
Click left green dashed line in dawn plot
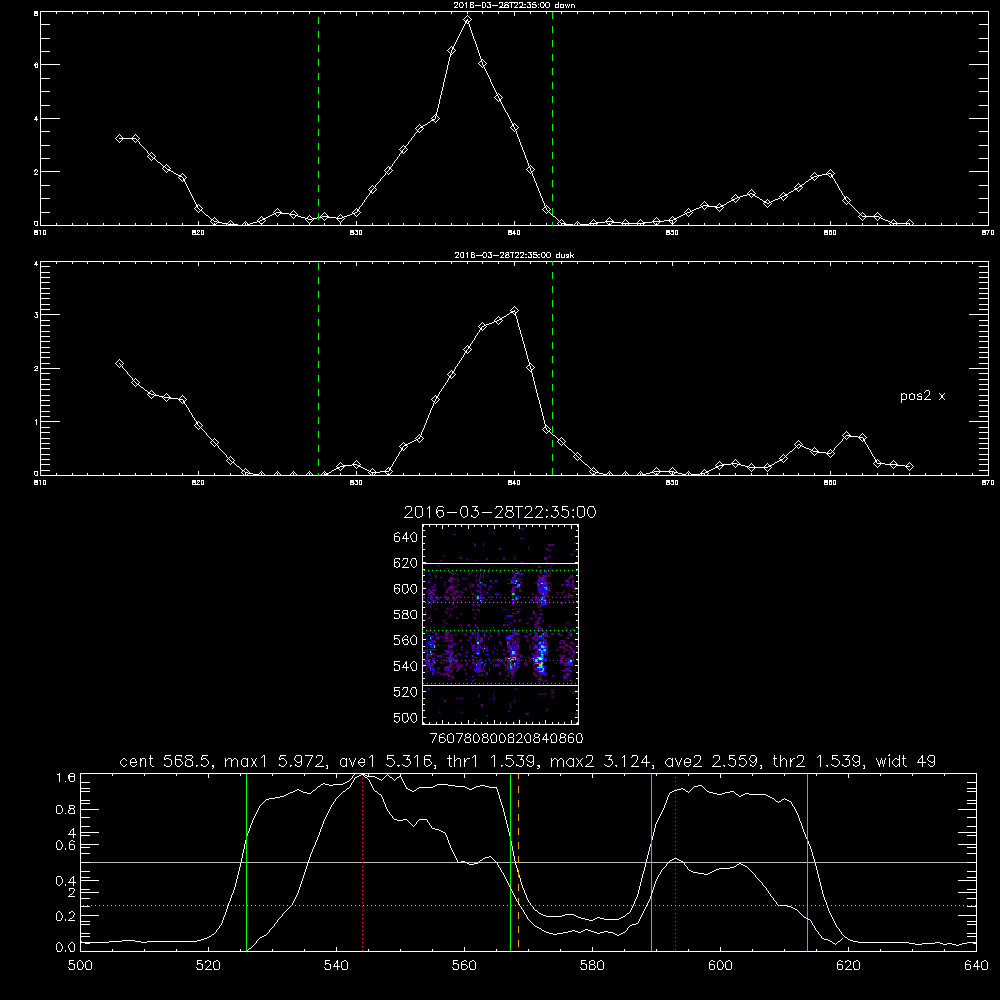(318, 118)
